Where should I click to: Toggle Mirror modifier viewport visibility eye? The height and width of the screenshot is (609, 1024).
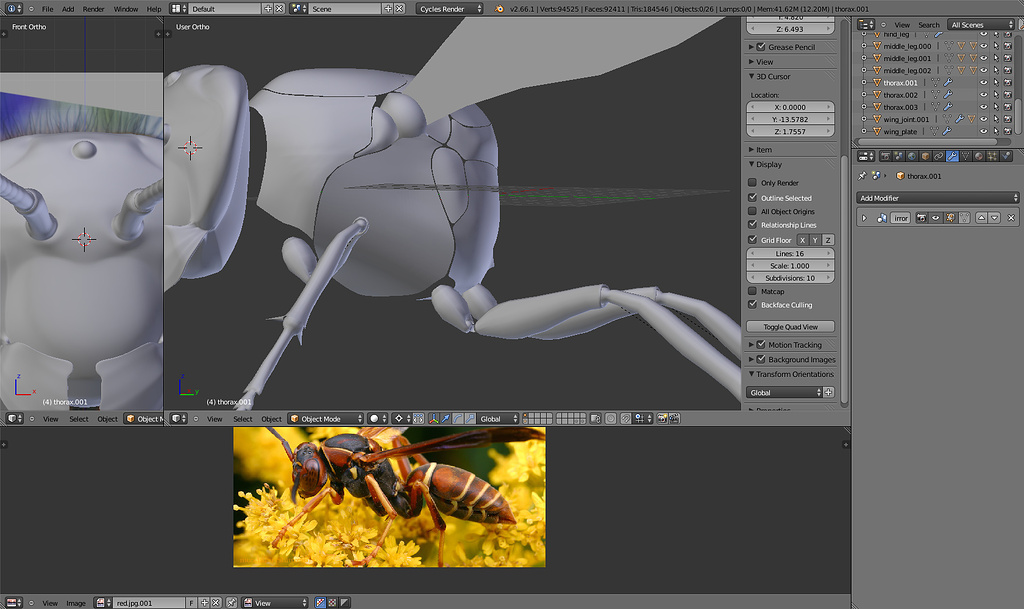(x=936, y=218)
